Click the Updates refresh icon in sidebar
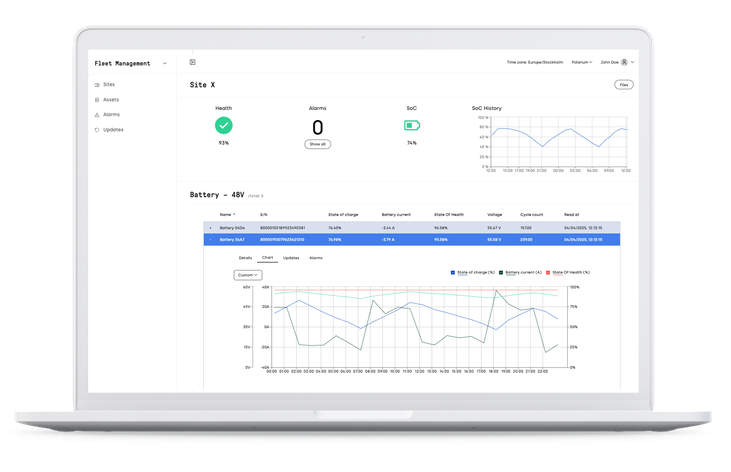 click(97, 130)
